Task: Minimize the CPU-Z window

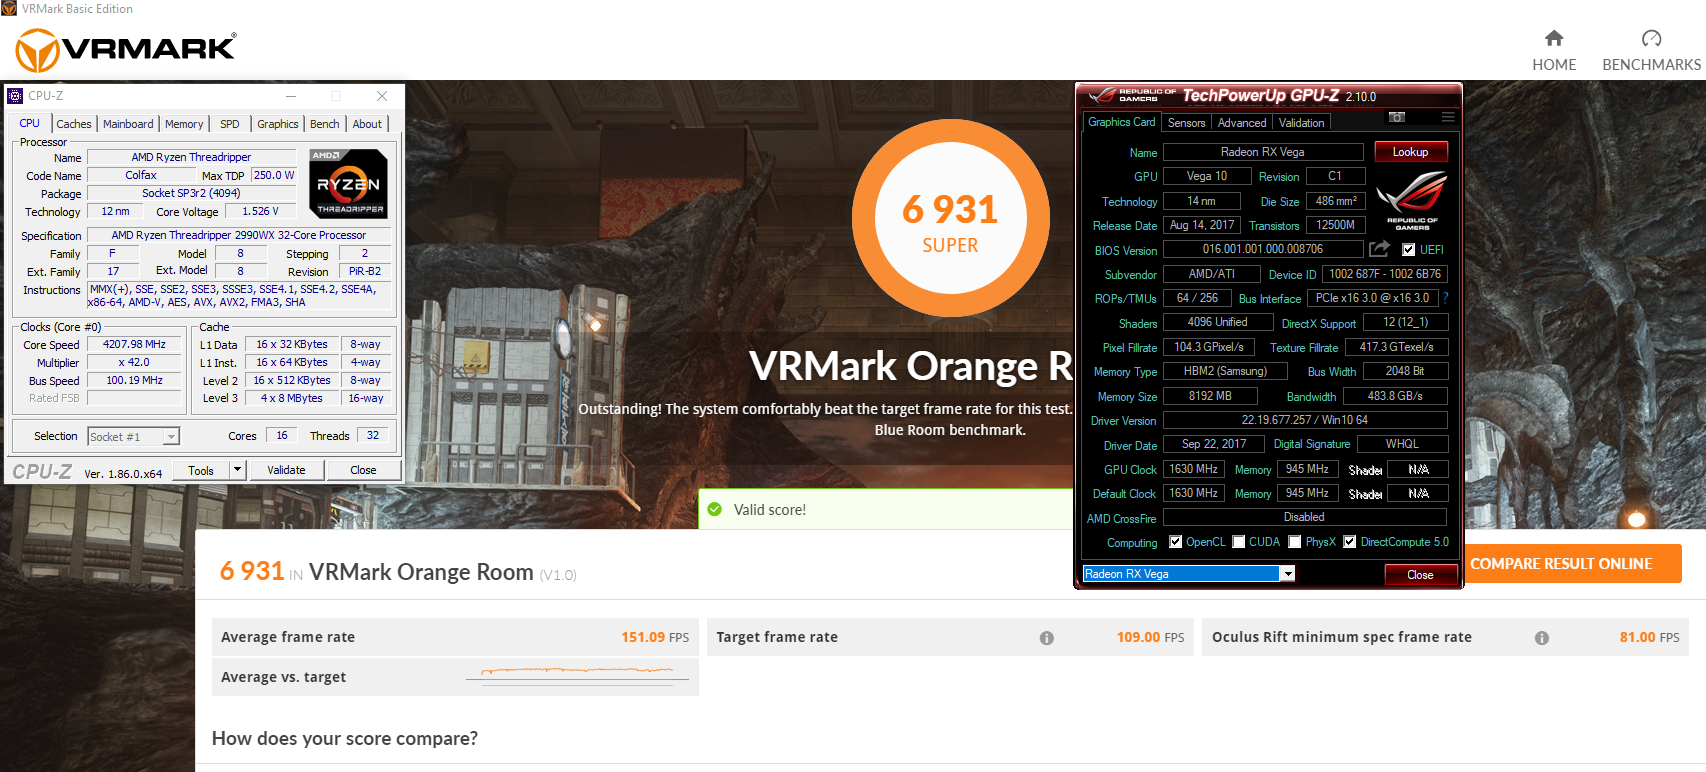Action: tap(291, 96)
